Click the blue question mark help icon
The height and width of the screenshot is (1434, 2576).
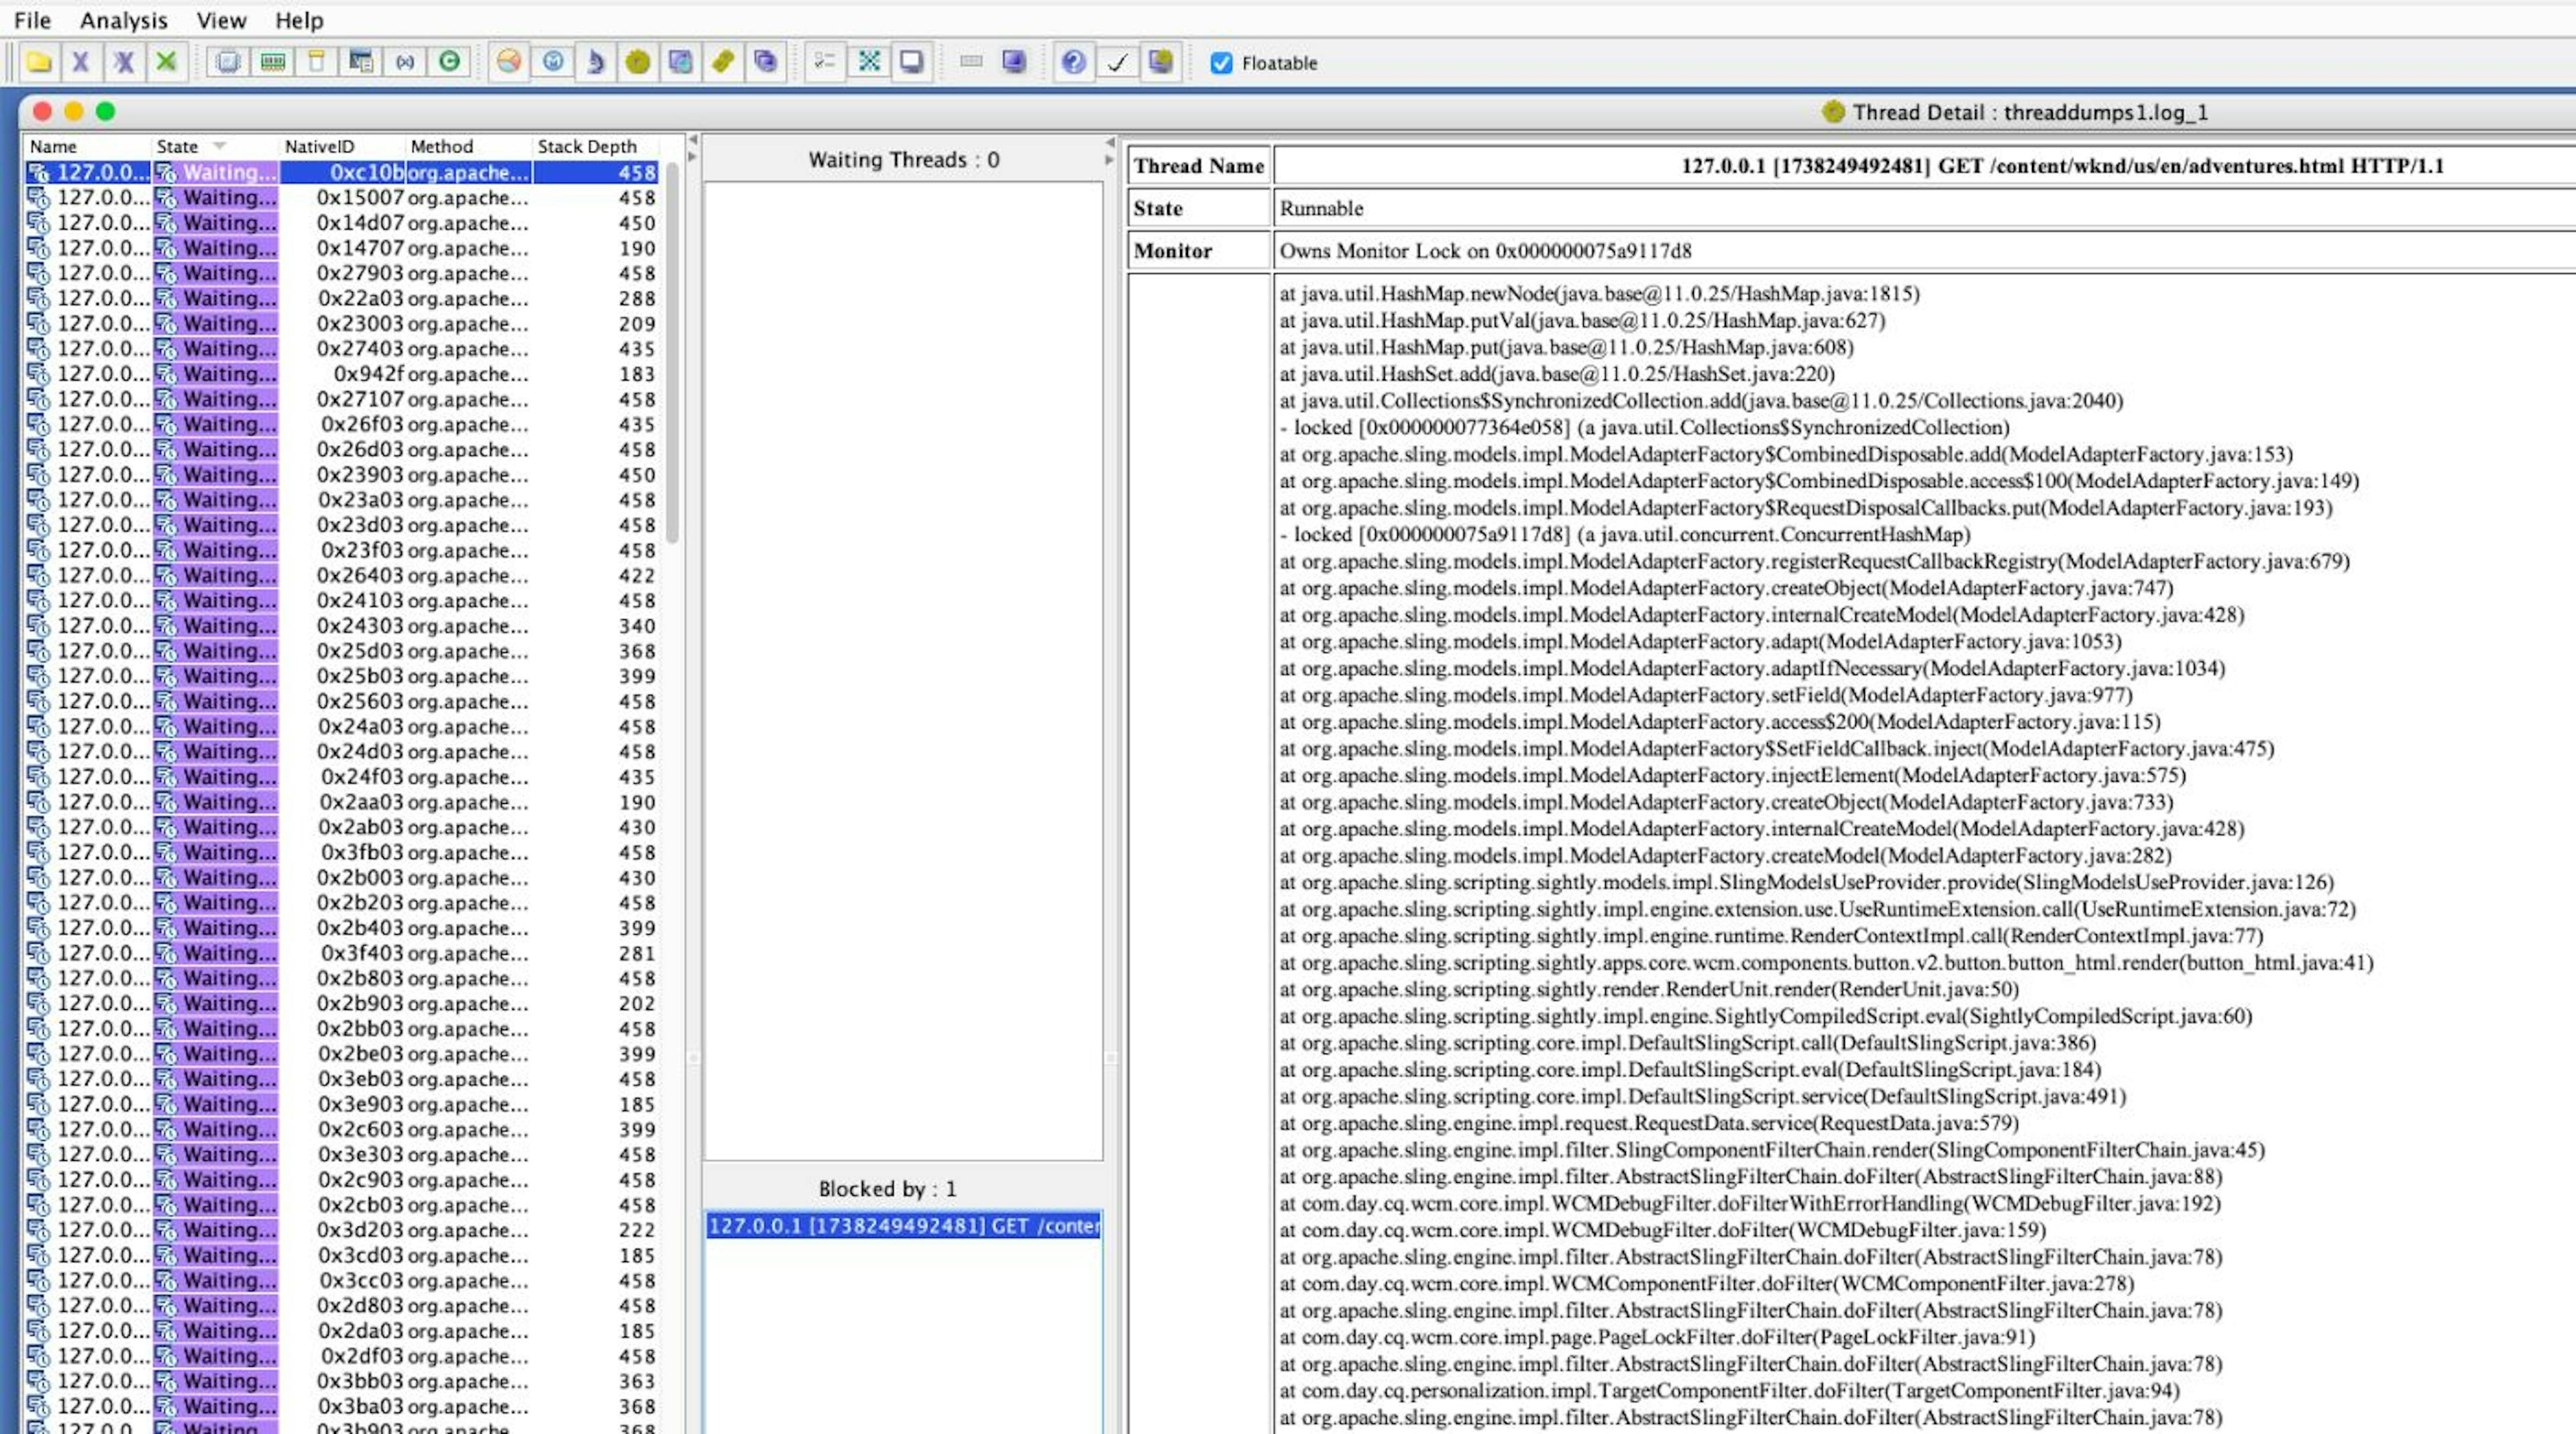[1073, 62]
